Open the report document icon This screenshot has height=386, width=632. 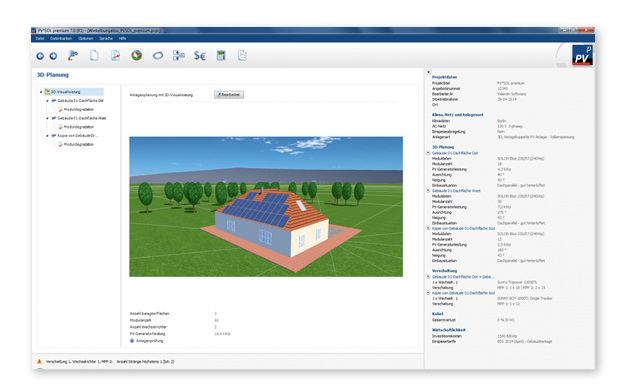242,55
